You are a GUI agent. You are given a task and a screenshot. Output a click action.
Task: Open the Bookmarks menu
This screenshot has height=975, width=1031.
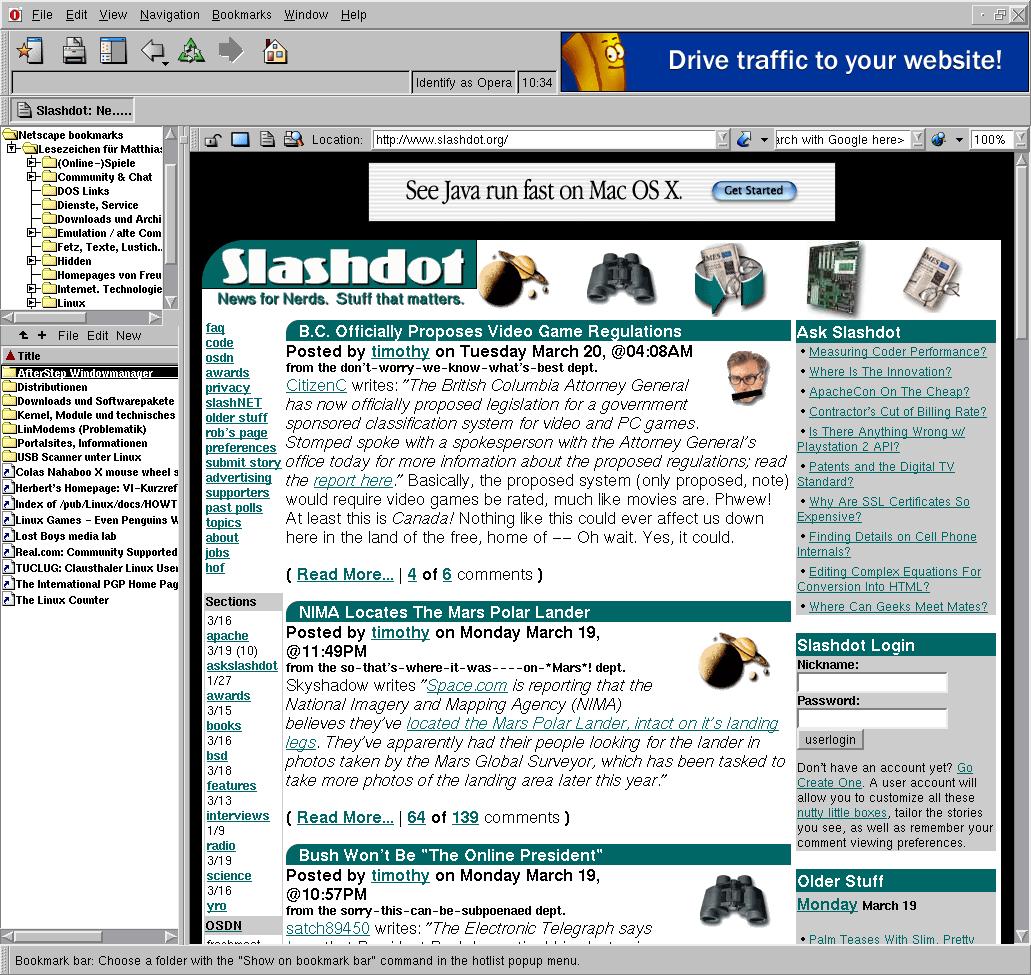pyautogui.click(x=240, y=15)
